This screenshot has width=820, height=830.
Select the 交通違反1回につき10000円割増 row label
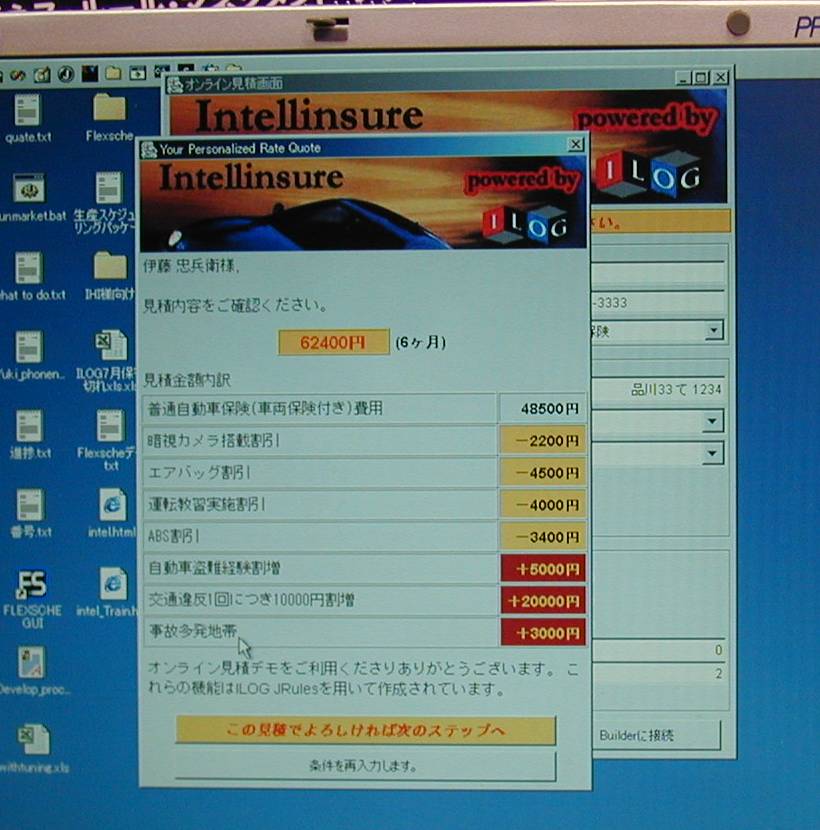pyautogui.click(x=251, y=600)
